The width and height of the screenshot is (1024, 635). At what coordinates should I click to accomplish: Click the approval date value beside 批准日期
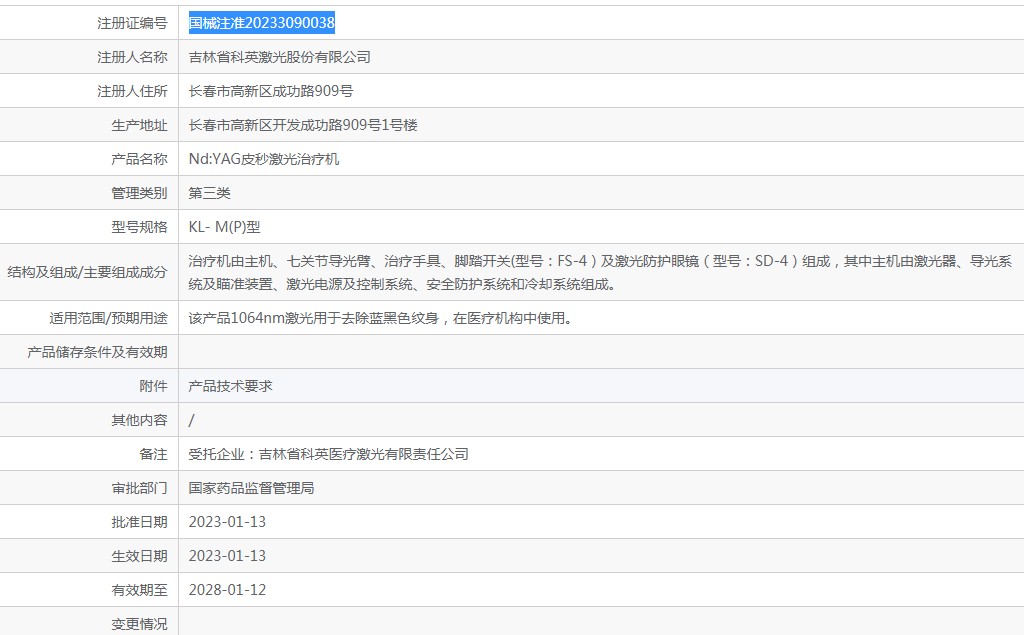[x=227, y=522]
